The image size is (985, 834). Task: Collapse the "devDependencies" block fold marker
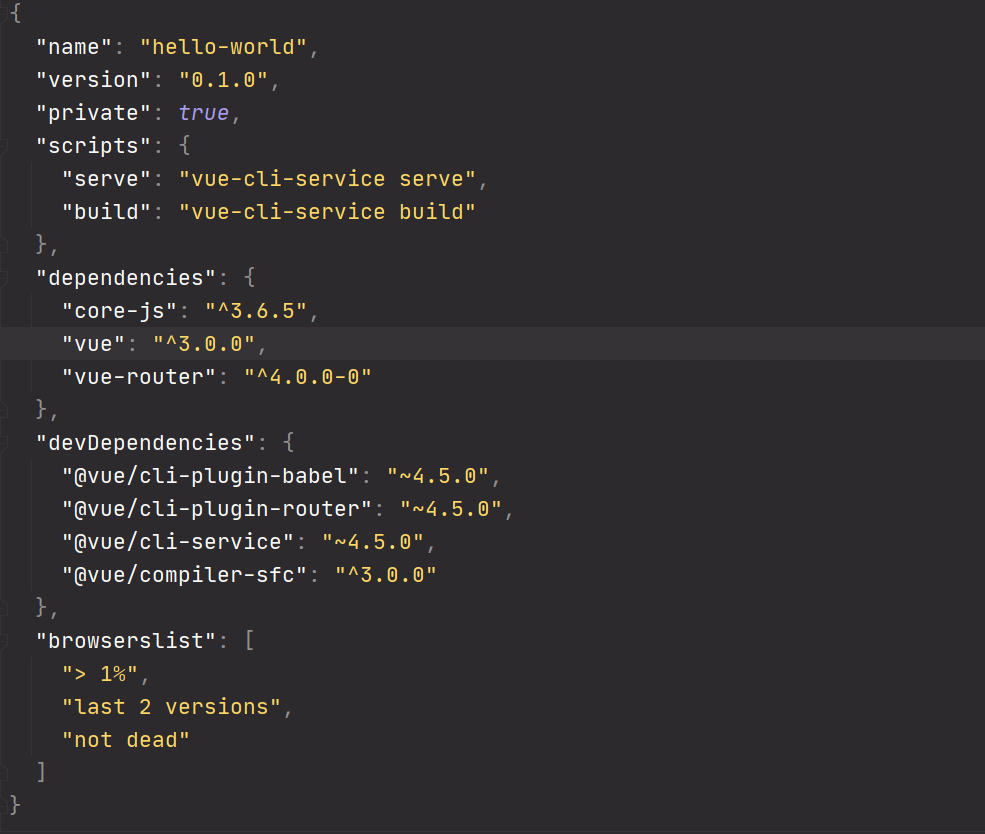(3, 443)
